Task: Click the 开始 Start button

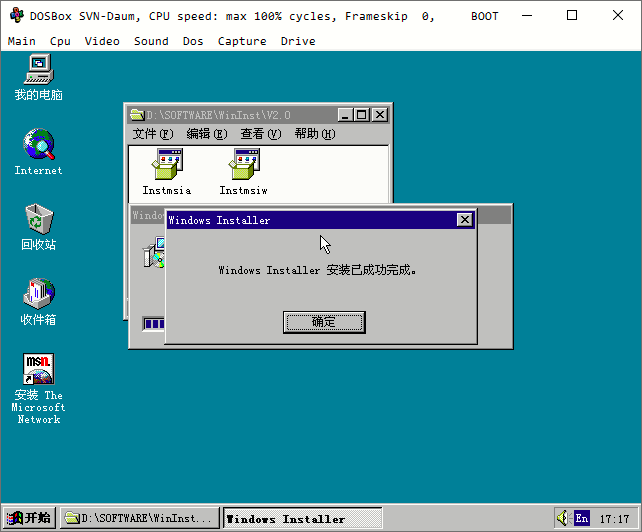Action: (x=29, y=518)
